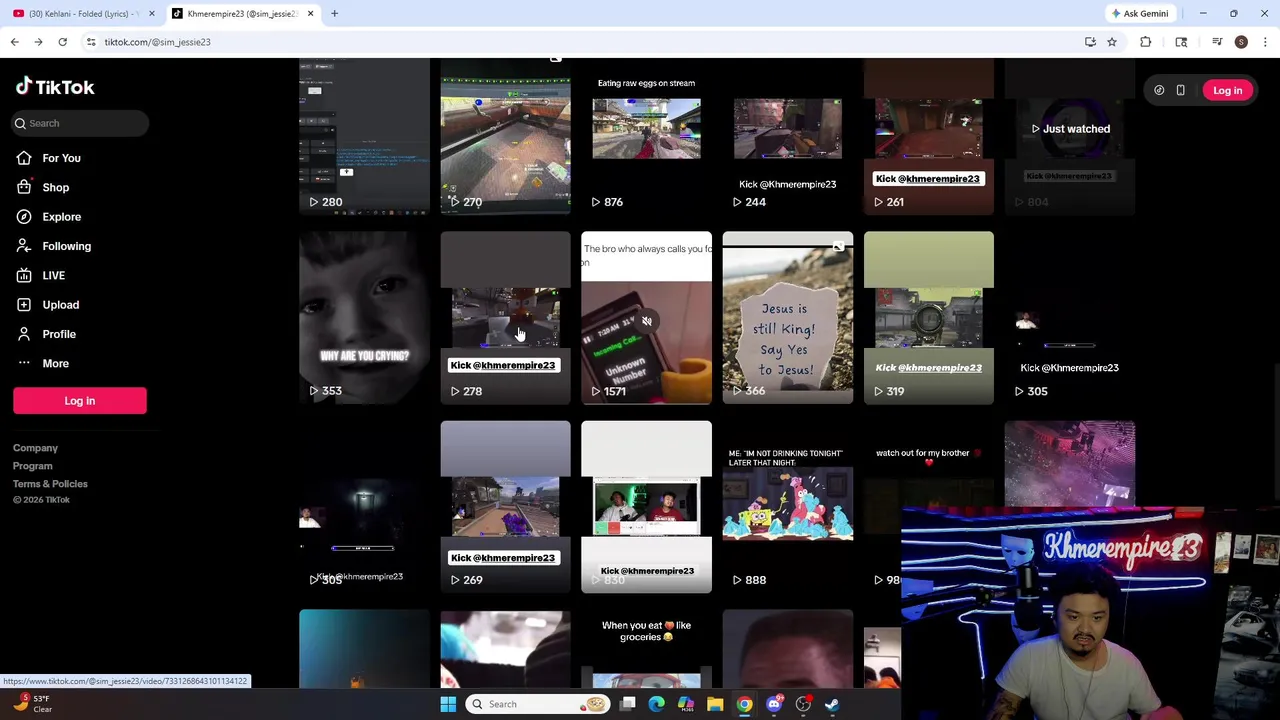The width and height of the screenshot is (1280, 720).
Task: Open the video with 278 views
Action: pos(505,318)
